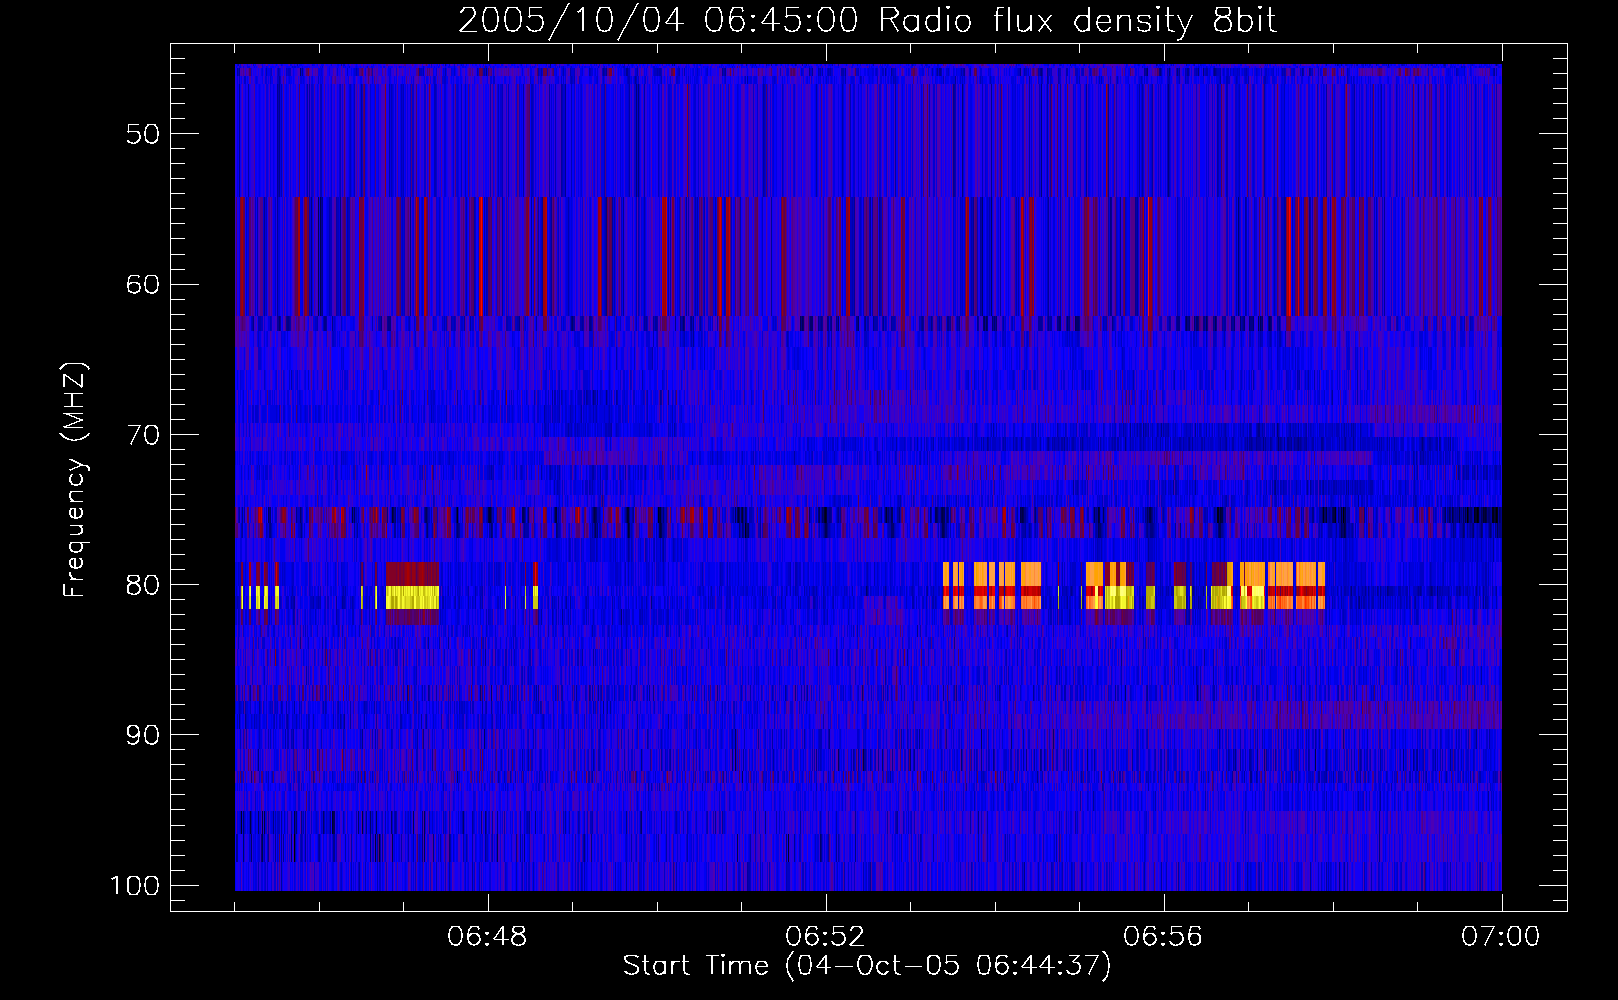Viewport: 1618px width, 1000px height.
Task: Click the frequency tick label "80"
Action: 143,585
